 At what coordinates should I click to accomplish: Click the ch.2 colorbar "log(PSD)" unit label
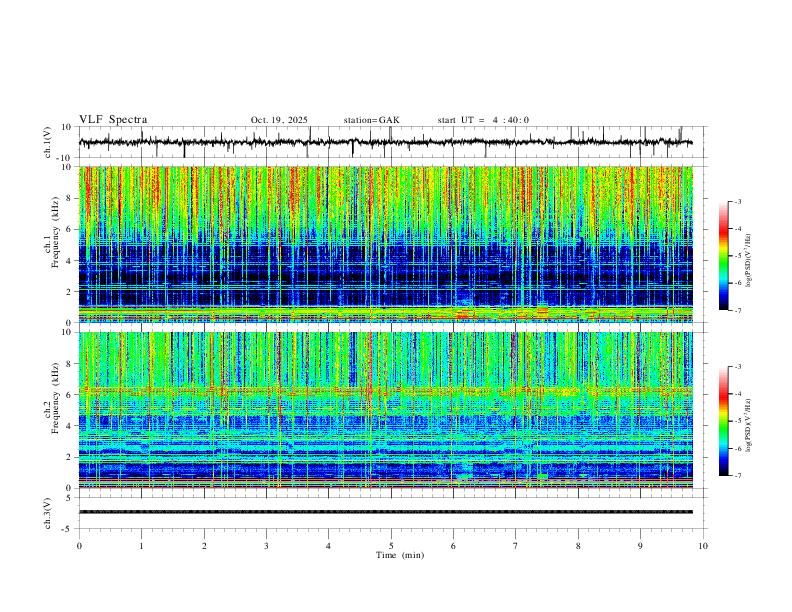pos(750,425)
